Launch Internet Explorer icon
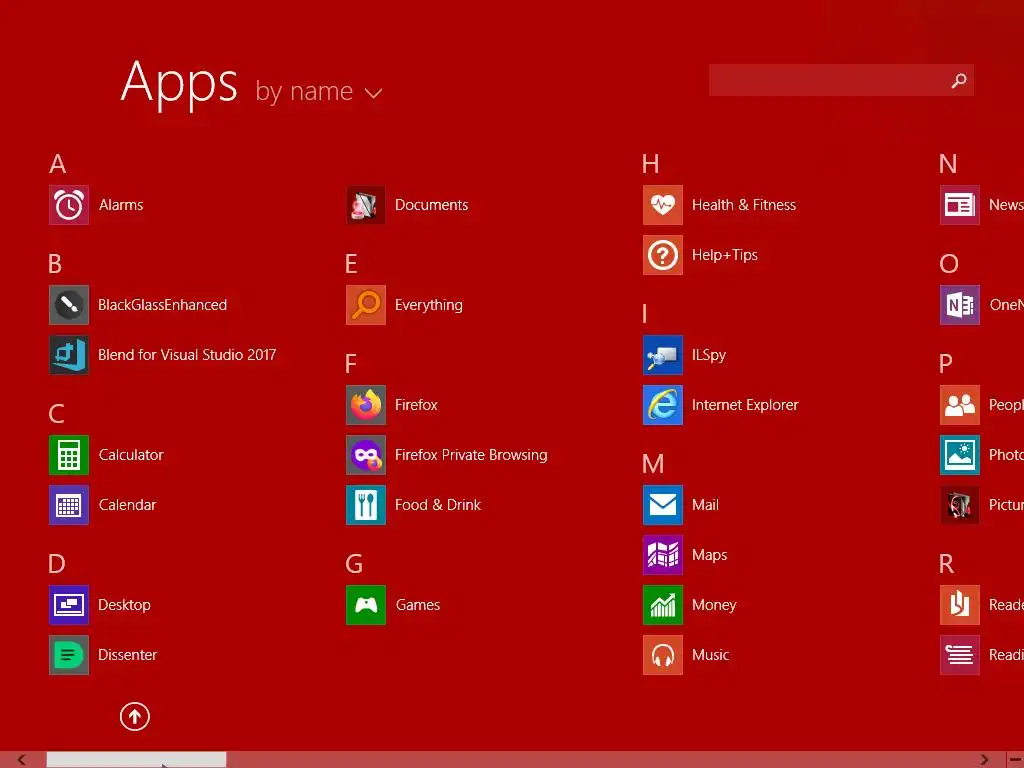The height and width of the screenshot is (768, 1024). [x=663, y=405]
